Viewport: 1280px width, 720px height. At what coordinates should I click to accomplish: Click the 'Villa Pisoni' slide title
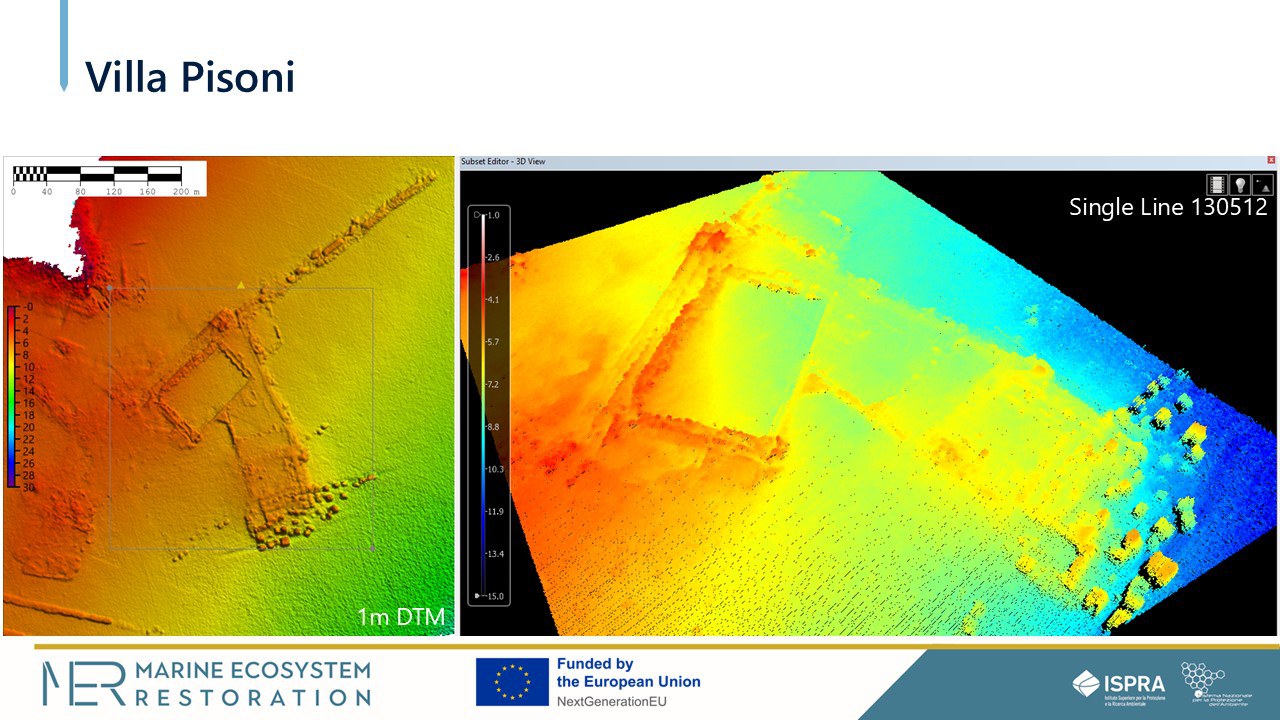pyautogui.click(x=190, y=77)
